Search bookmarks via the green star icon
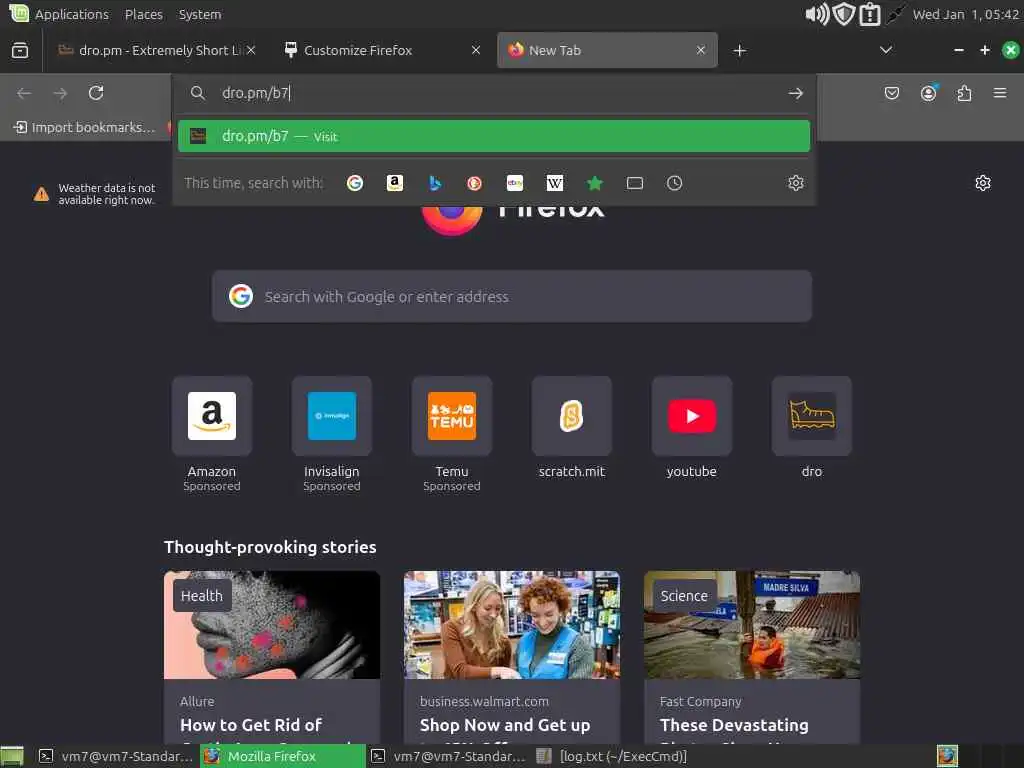1024x768 pixels. [x=594, y=184]
